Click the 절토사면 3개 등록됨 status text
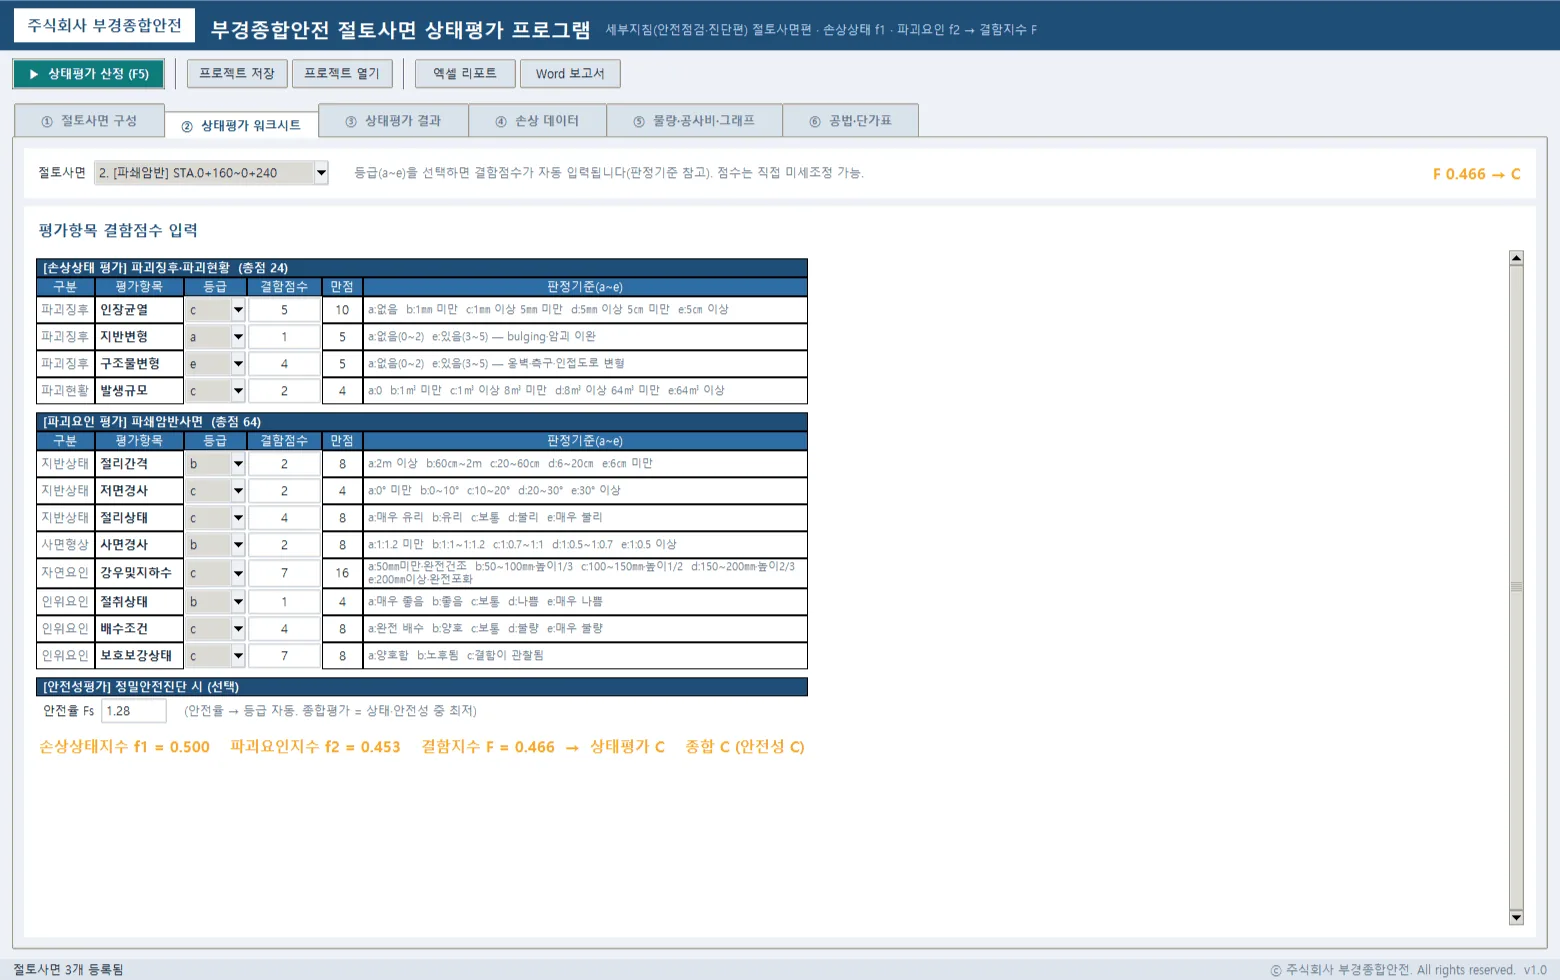The width and height of the screenshot is (1560, 980). point(68,970)
